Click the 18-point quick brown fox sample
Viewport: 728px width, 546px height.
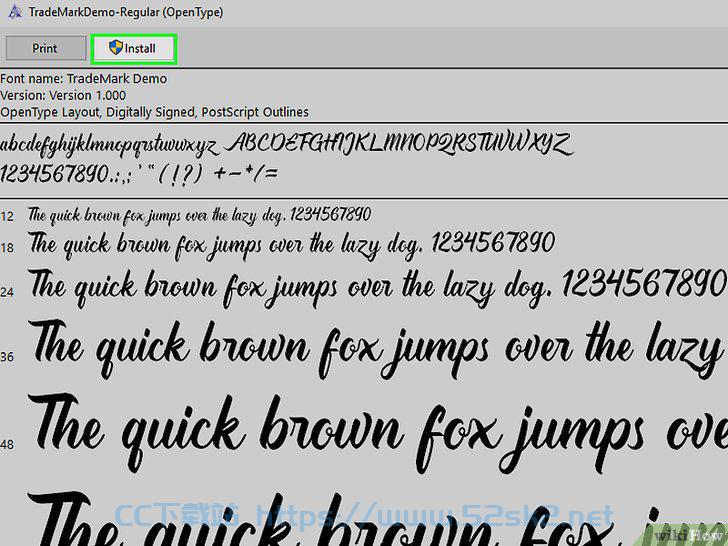click(292, 245)
